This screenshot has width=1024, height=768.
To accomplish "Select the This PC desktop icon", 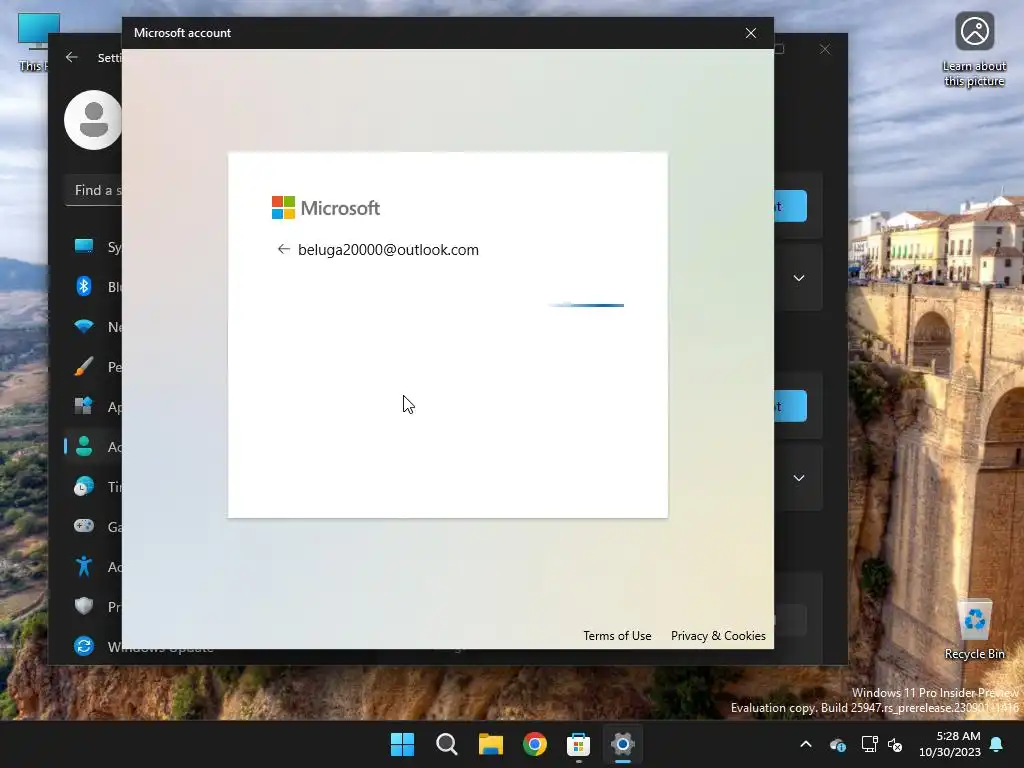I will (33, 42).
